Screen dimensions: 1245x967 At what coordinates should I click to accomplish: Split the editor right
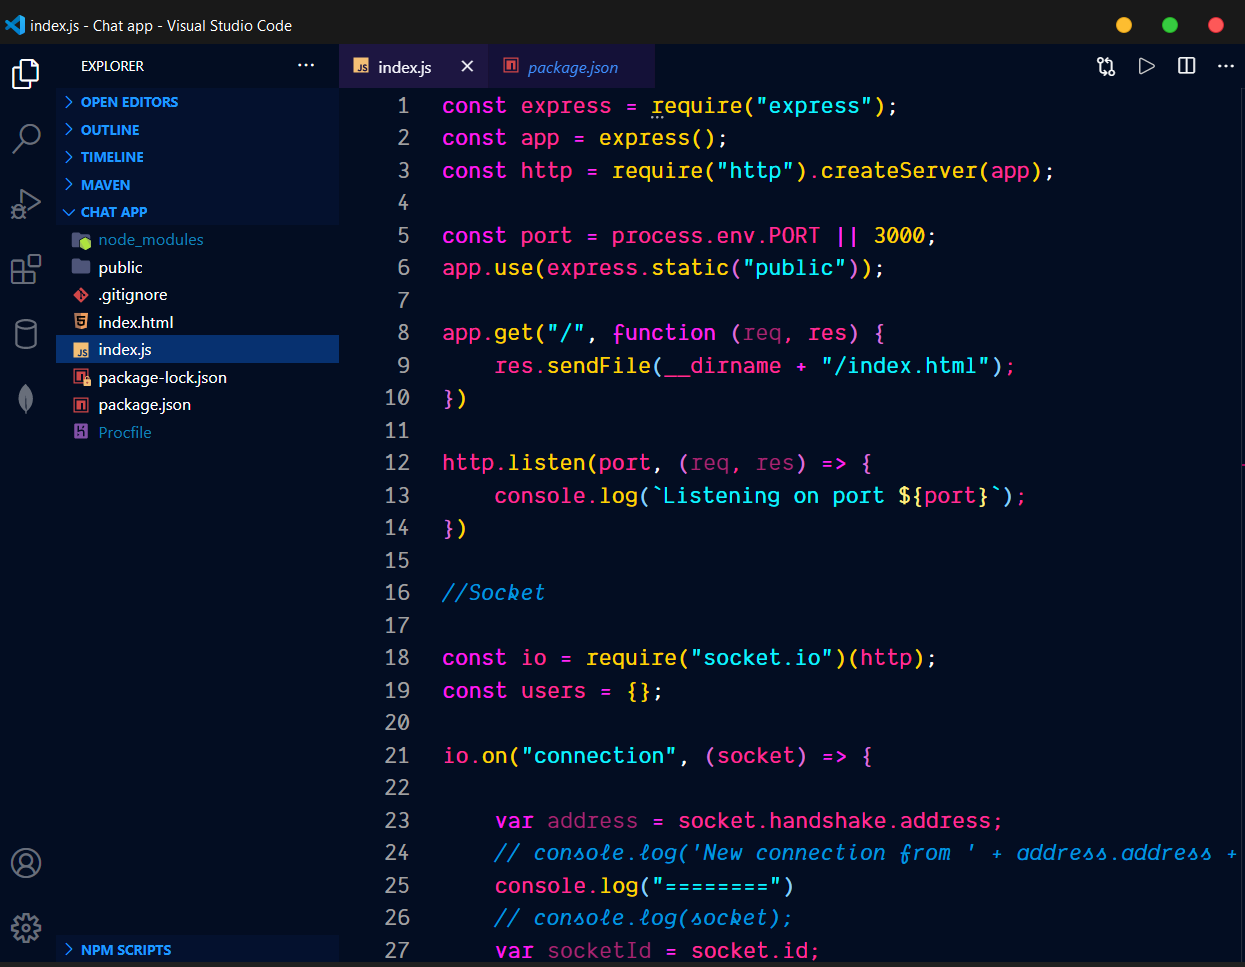1187,66
